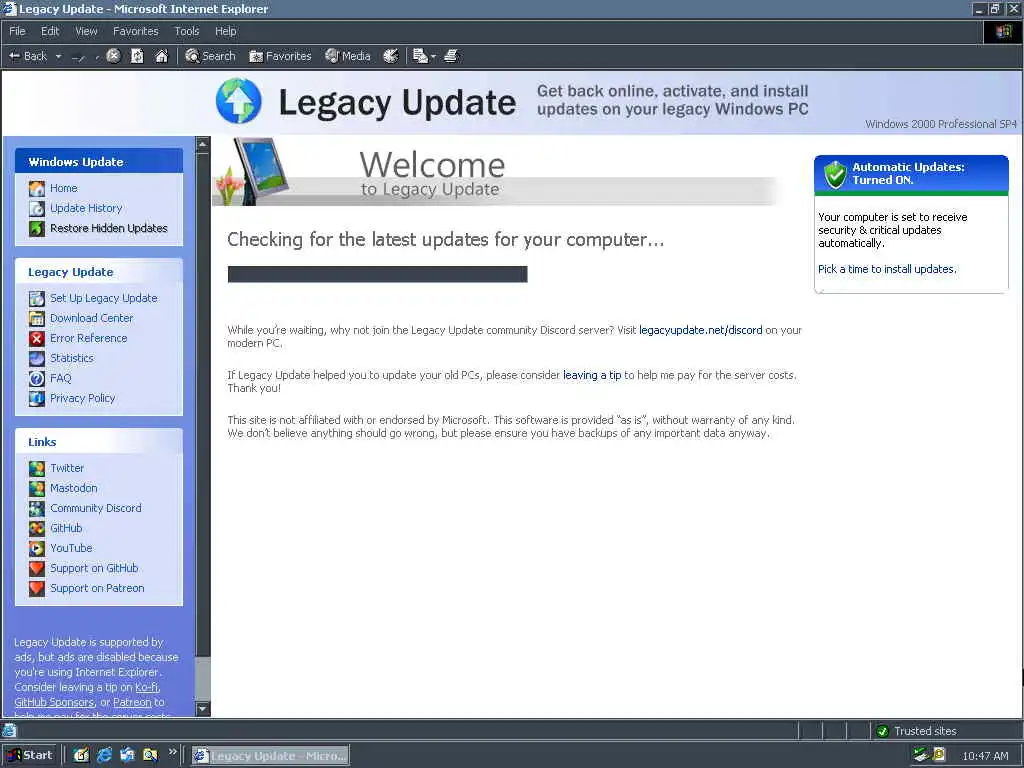Screen dimensions: 1024x768
Task: Click the Mastodon link icon
Action: coord(37,488)
